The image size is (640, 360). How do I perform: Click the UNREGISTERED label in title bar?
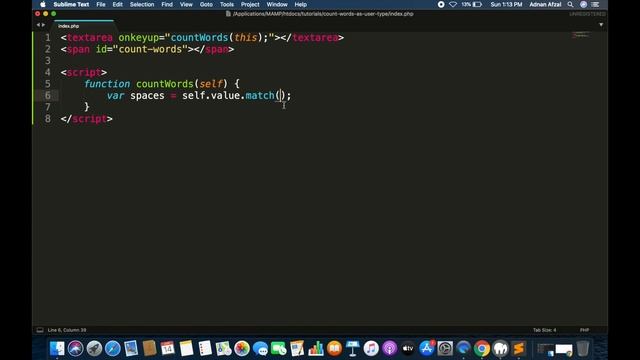pyautogui.click(x=587, y=14)
